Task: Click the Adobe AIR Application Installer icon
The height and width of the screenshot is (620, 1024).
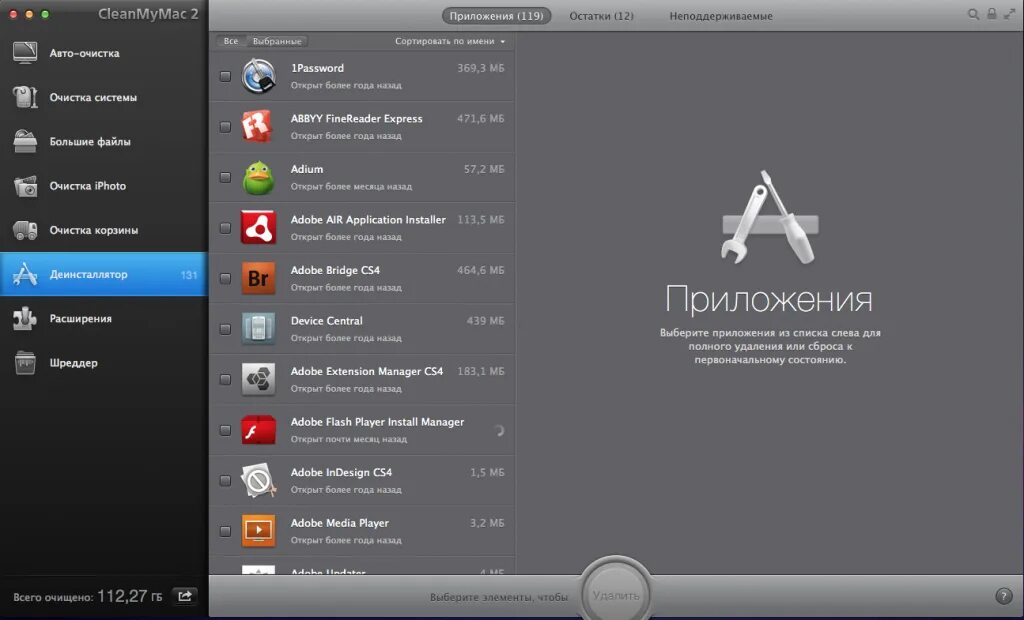Action: pos(259,227)
